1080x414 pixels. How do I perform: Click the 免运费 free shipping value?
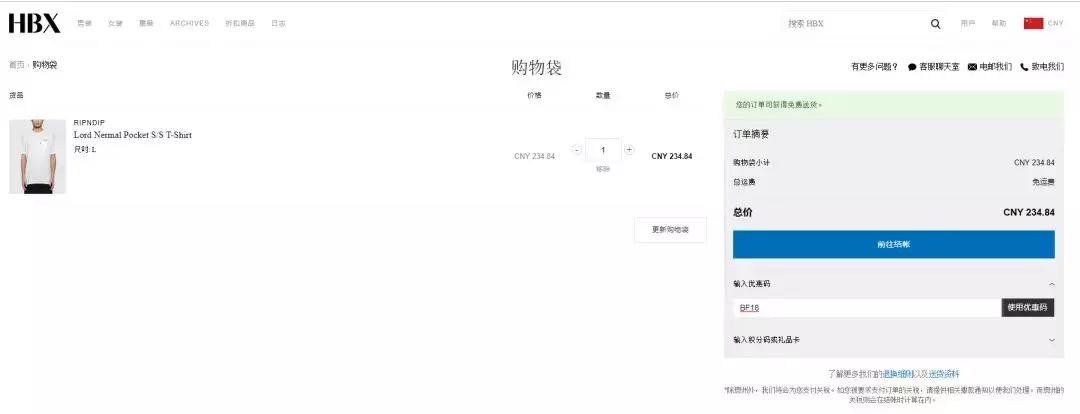click(1043, 182)
